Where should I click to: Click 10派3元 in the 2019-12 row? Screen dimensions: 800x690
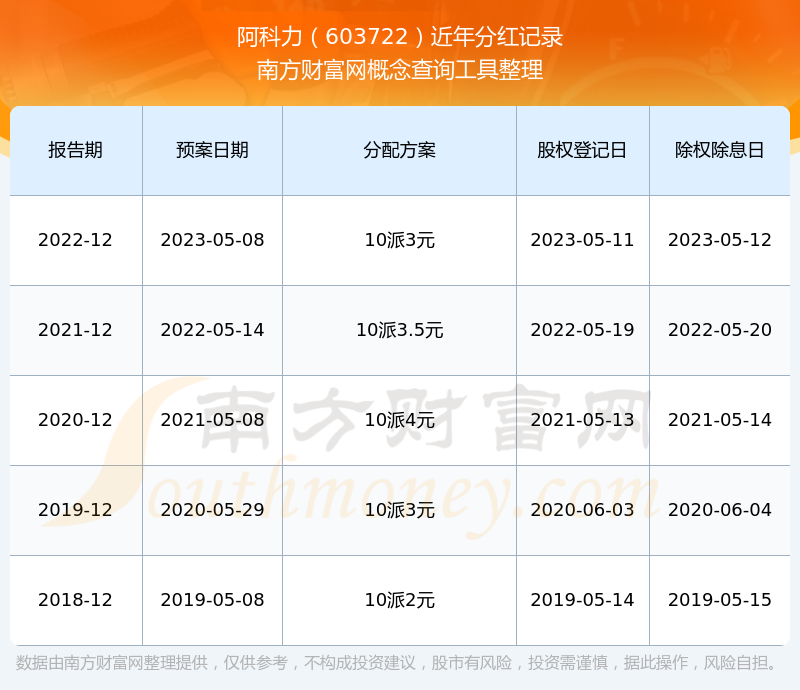coord(399,510)
